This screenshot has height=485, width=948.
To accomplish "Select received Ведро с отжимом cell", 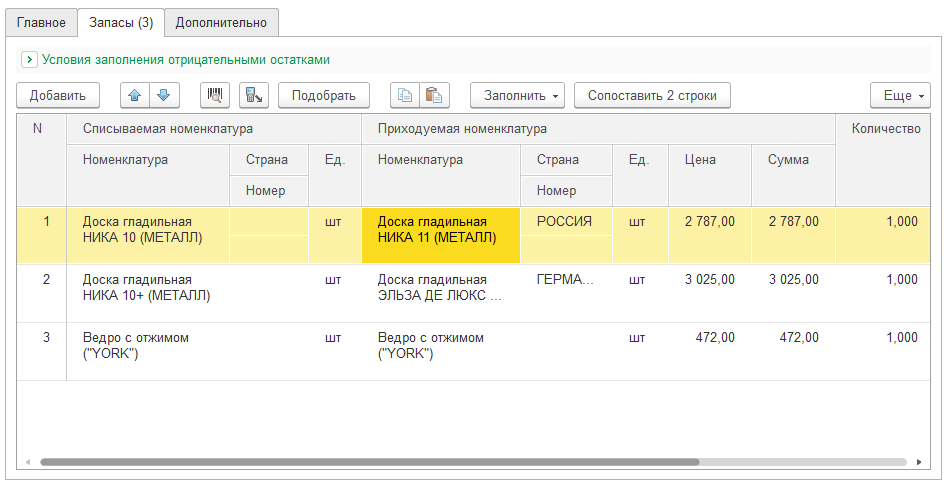I will click(x=441, y=351).
